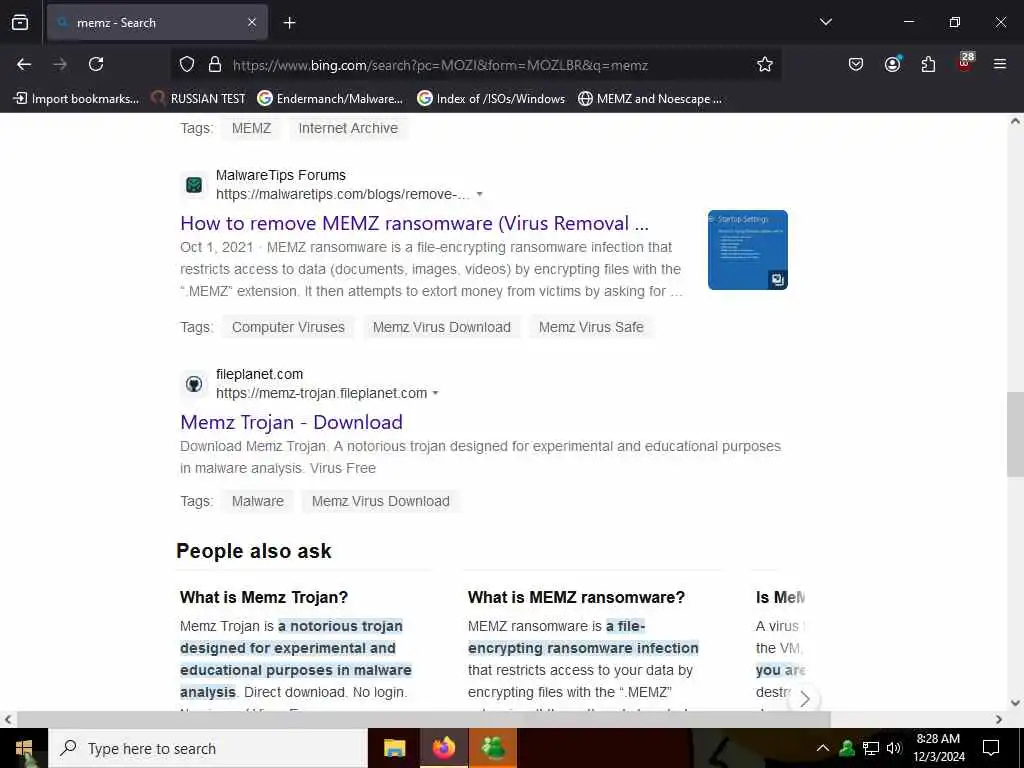Expand dropdown next to memz-trojan.fileplanet.com URL
This screenshot has width=1024, height=768.
pyautogui.click(x=435, y=393)
